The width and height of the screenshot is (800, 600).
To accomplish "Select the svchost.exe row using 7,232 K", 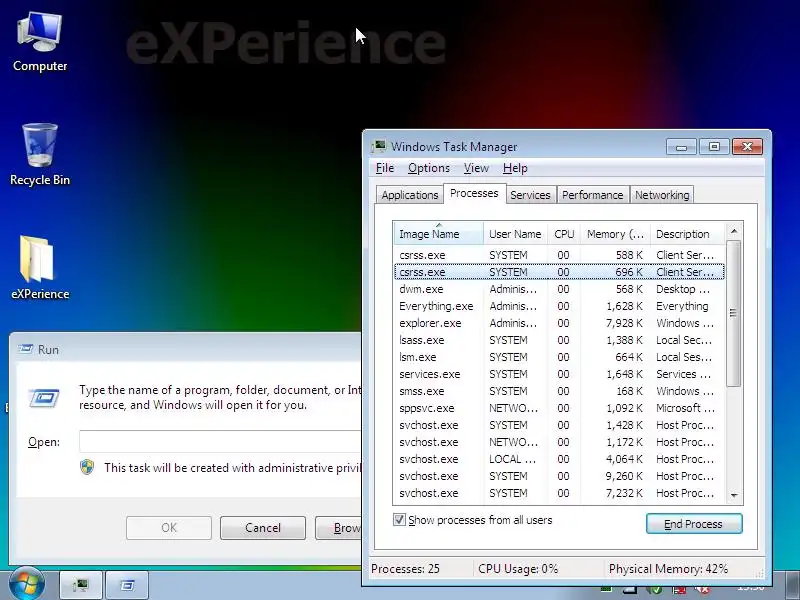I will click(559, 493).
